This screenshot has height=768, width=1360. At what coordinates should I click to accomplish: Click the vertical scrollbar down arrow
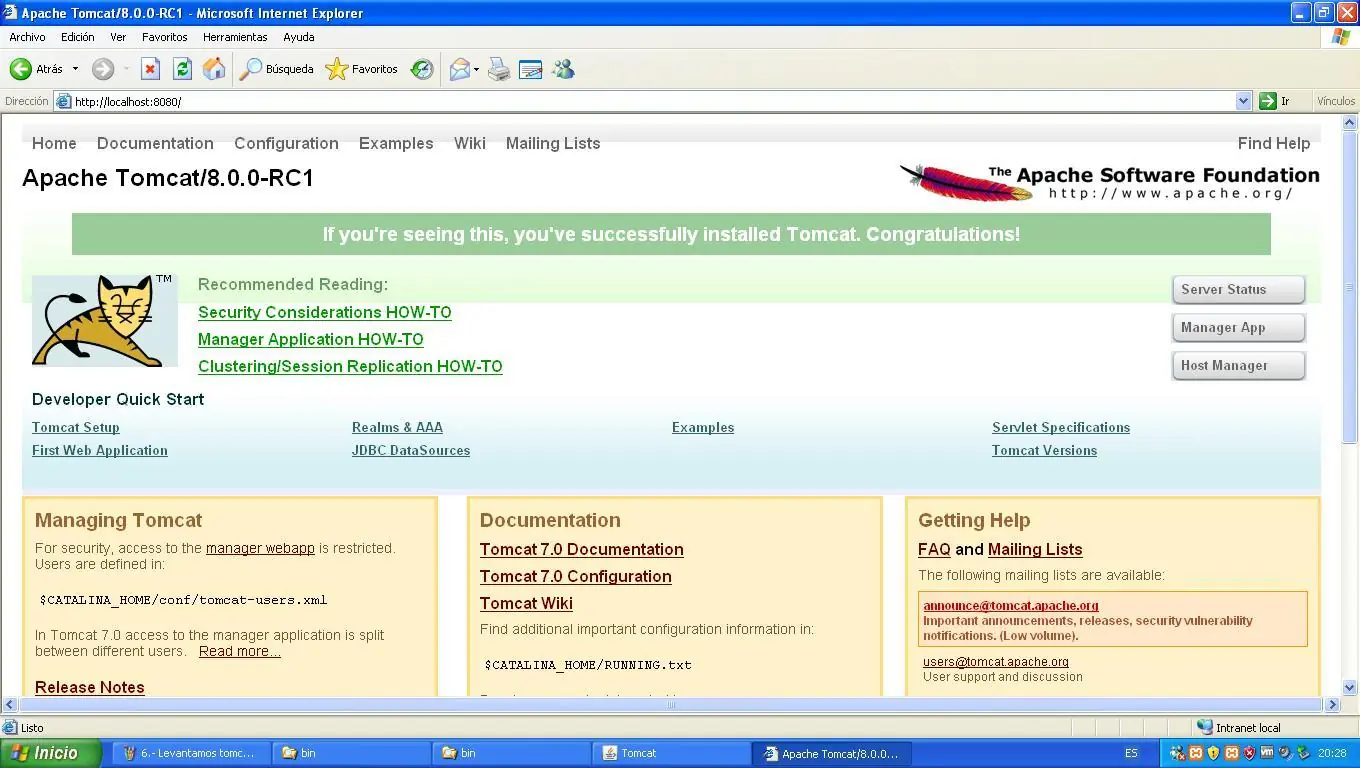pyautogui.click(x=1350, y=688)
